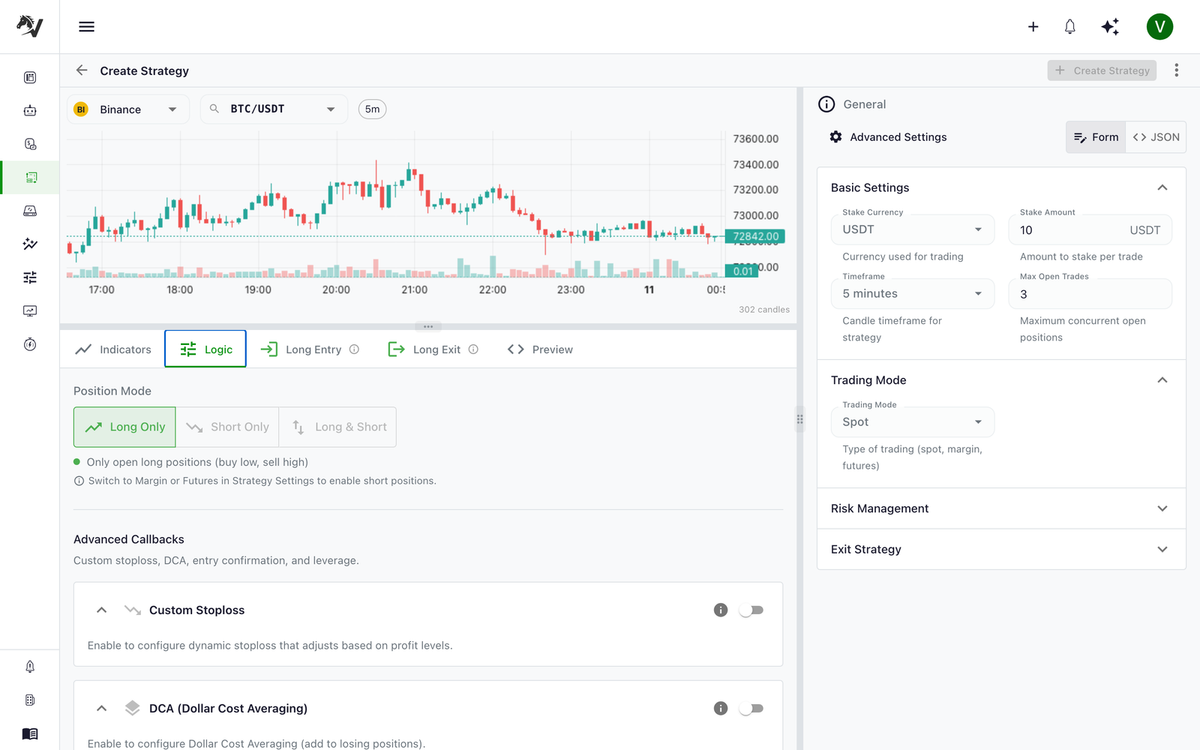Image resolution: width=1200 pixels, height=750 pixels.
Task: Open notifications bell in the top bar
Action: (1070, 27)
